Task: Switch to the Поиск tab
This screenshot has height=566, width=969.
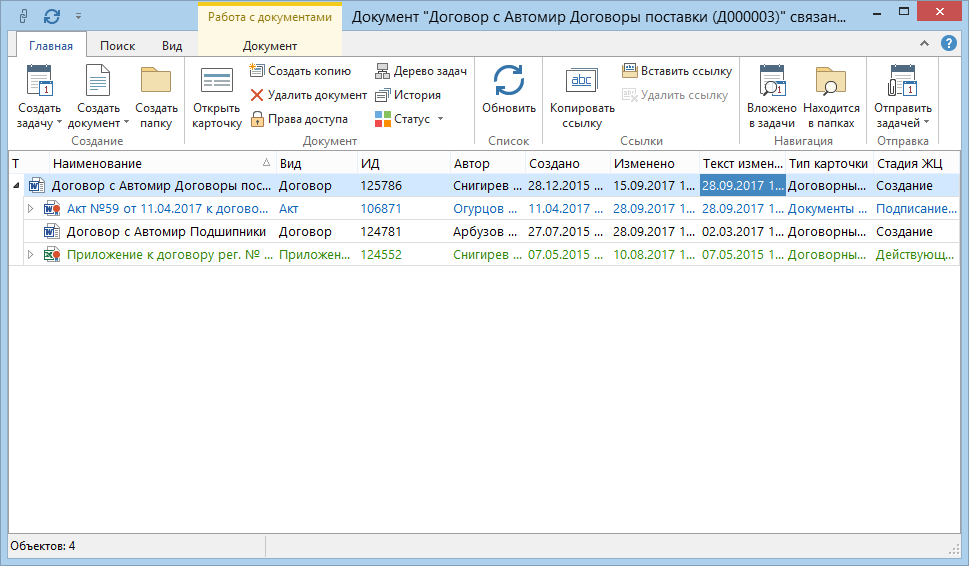Action: coord(117,46)
